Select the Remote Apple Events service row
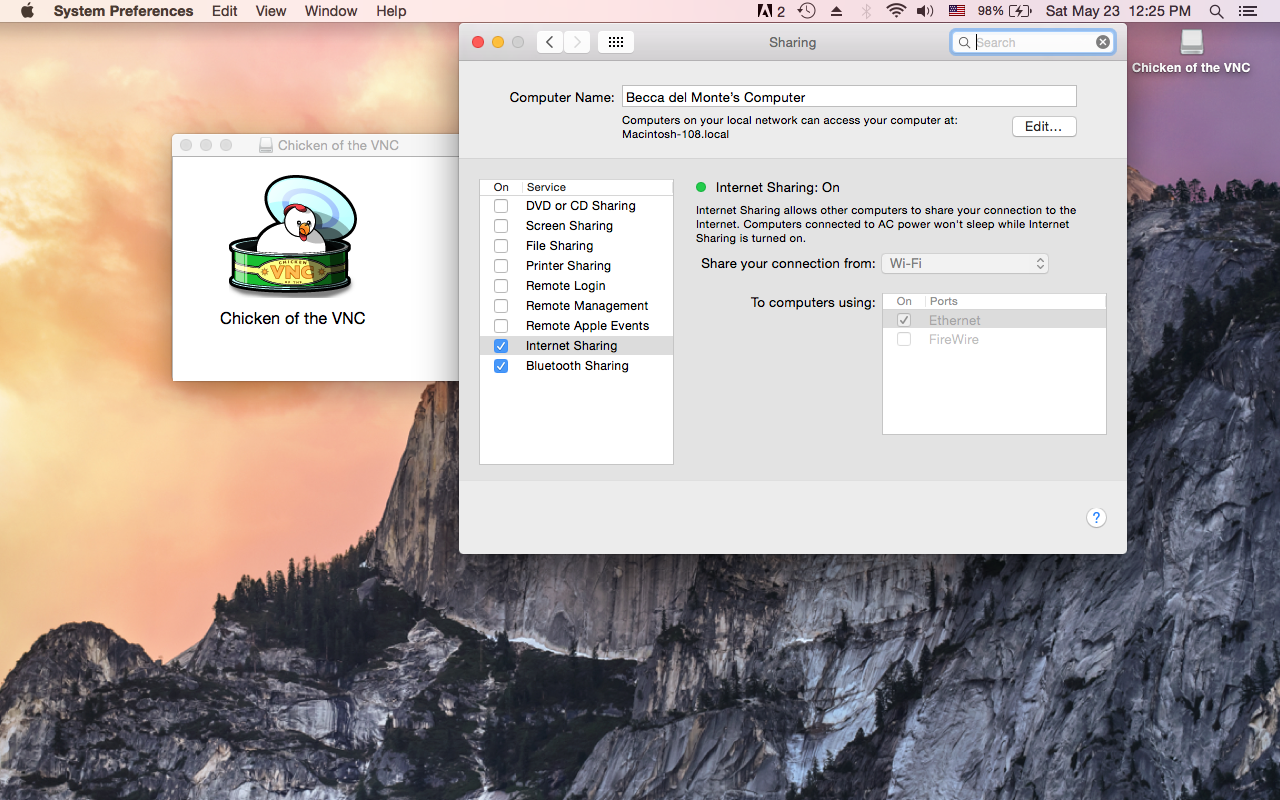 pyautogui.click(x=576, y=326)
